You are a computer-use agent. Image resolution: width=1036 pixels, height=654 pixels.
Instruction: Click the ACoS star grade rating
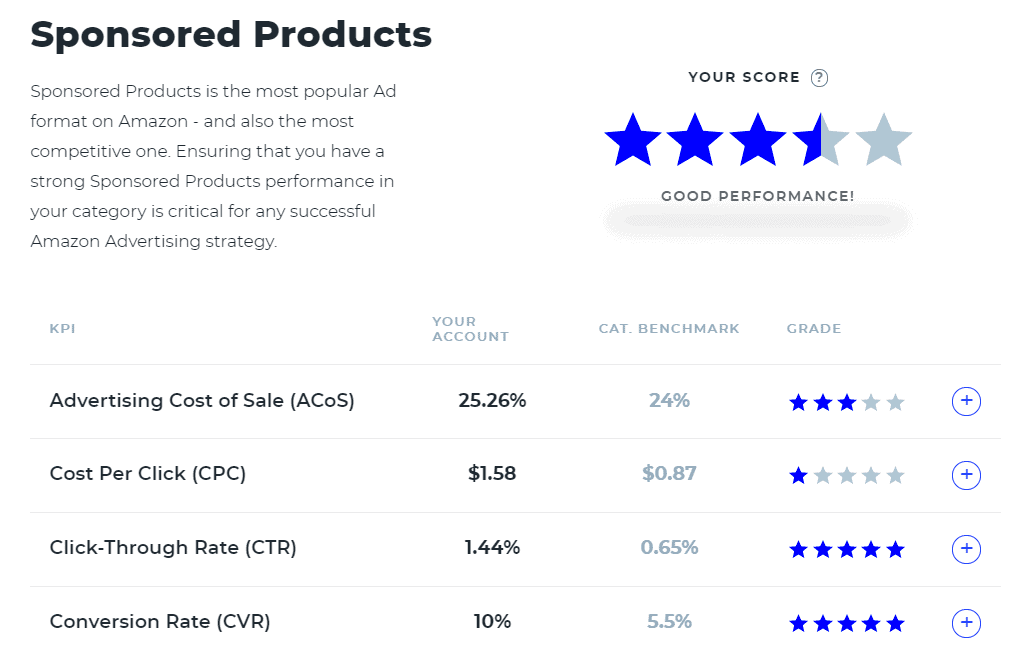tap(846, 402)
